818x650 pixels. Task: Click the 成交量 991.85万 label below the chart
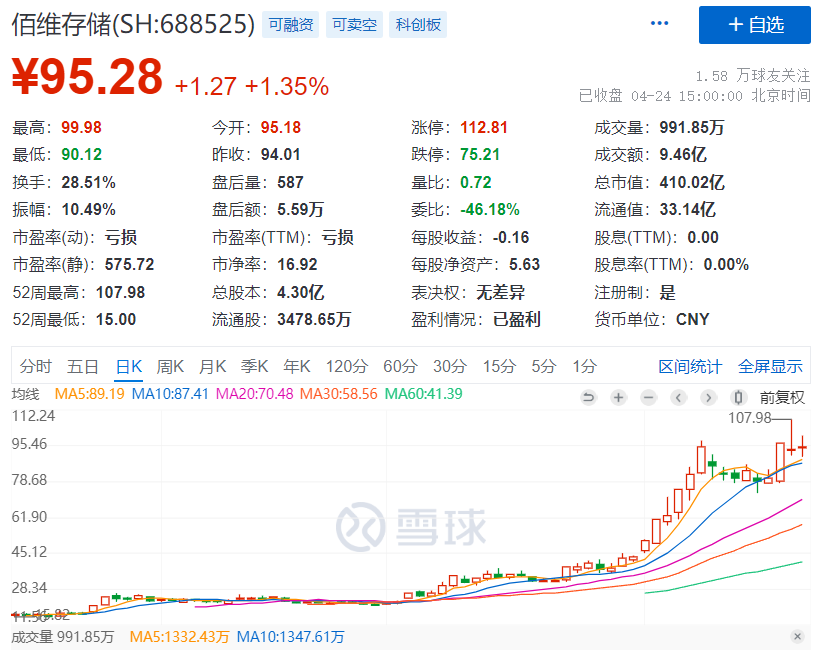pyautogui.click(x=63, y=637)
